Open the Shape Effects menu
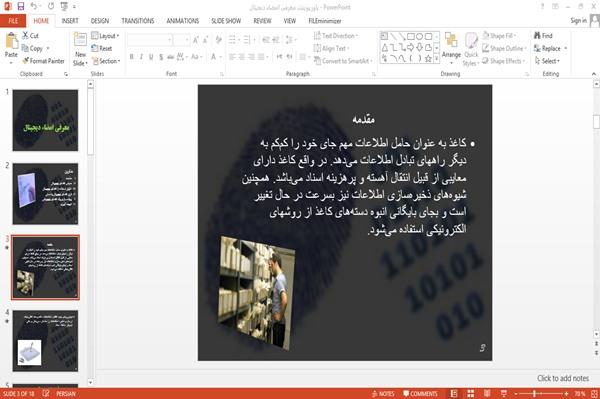The image size is (600, 399). pos(503,60)
